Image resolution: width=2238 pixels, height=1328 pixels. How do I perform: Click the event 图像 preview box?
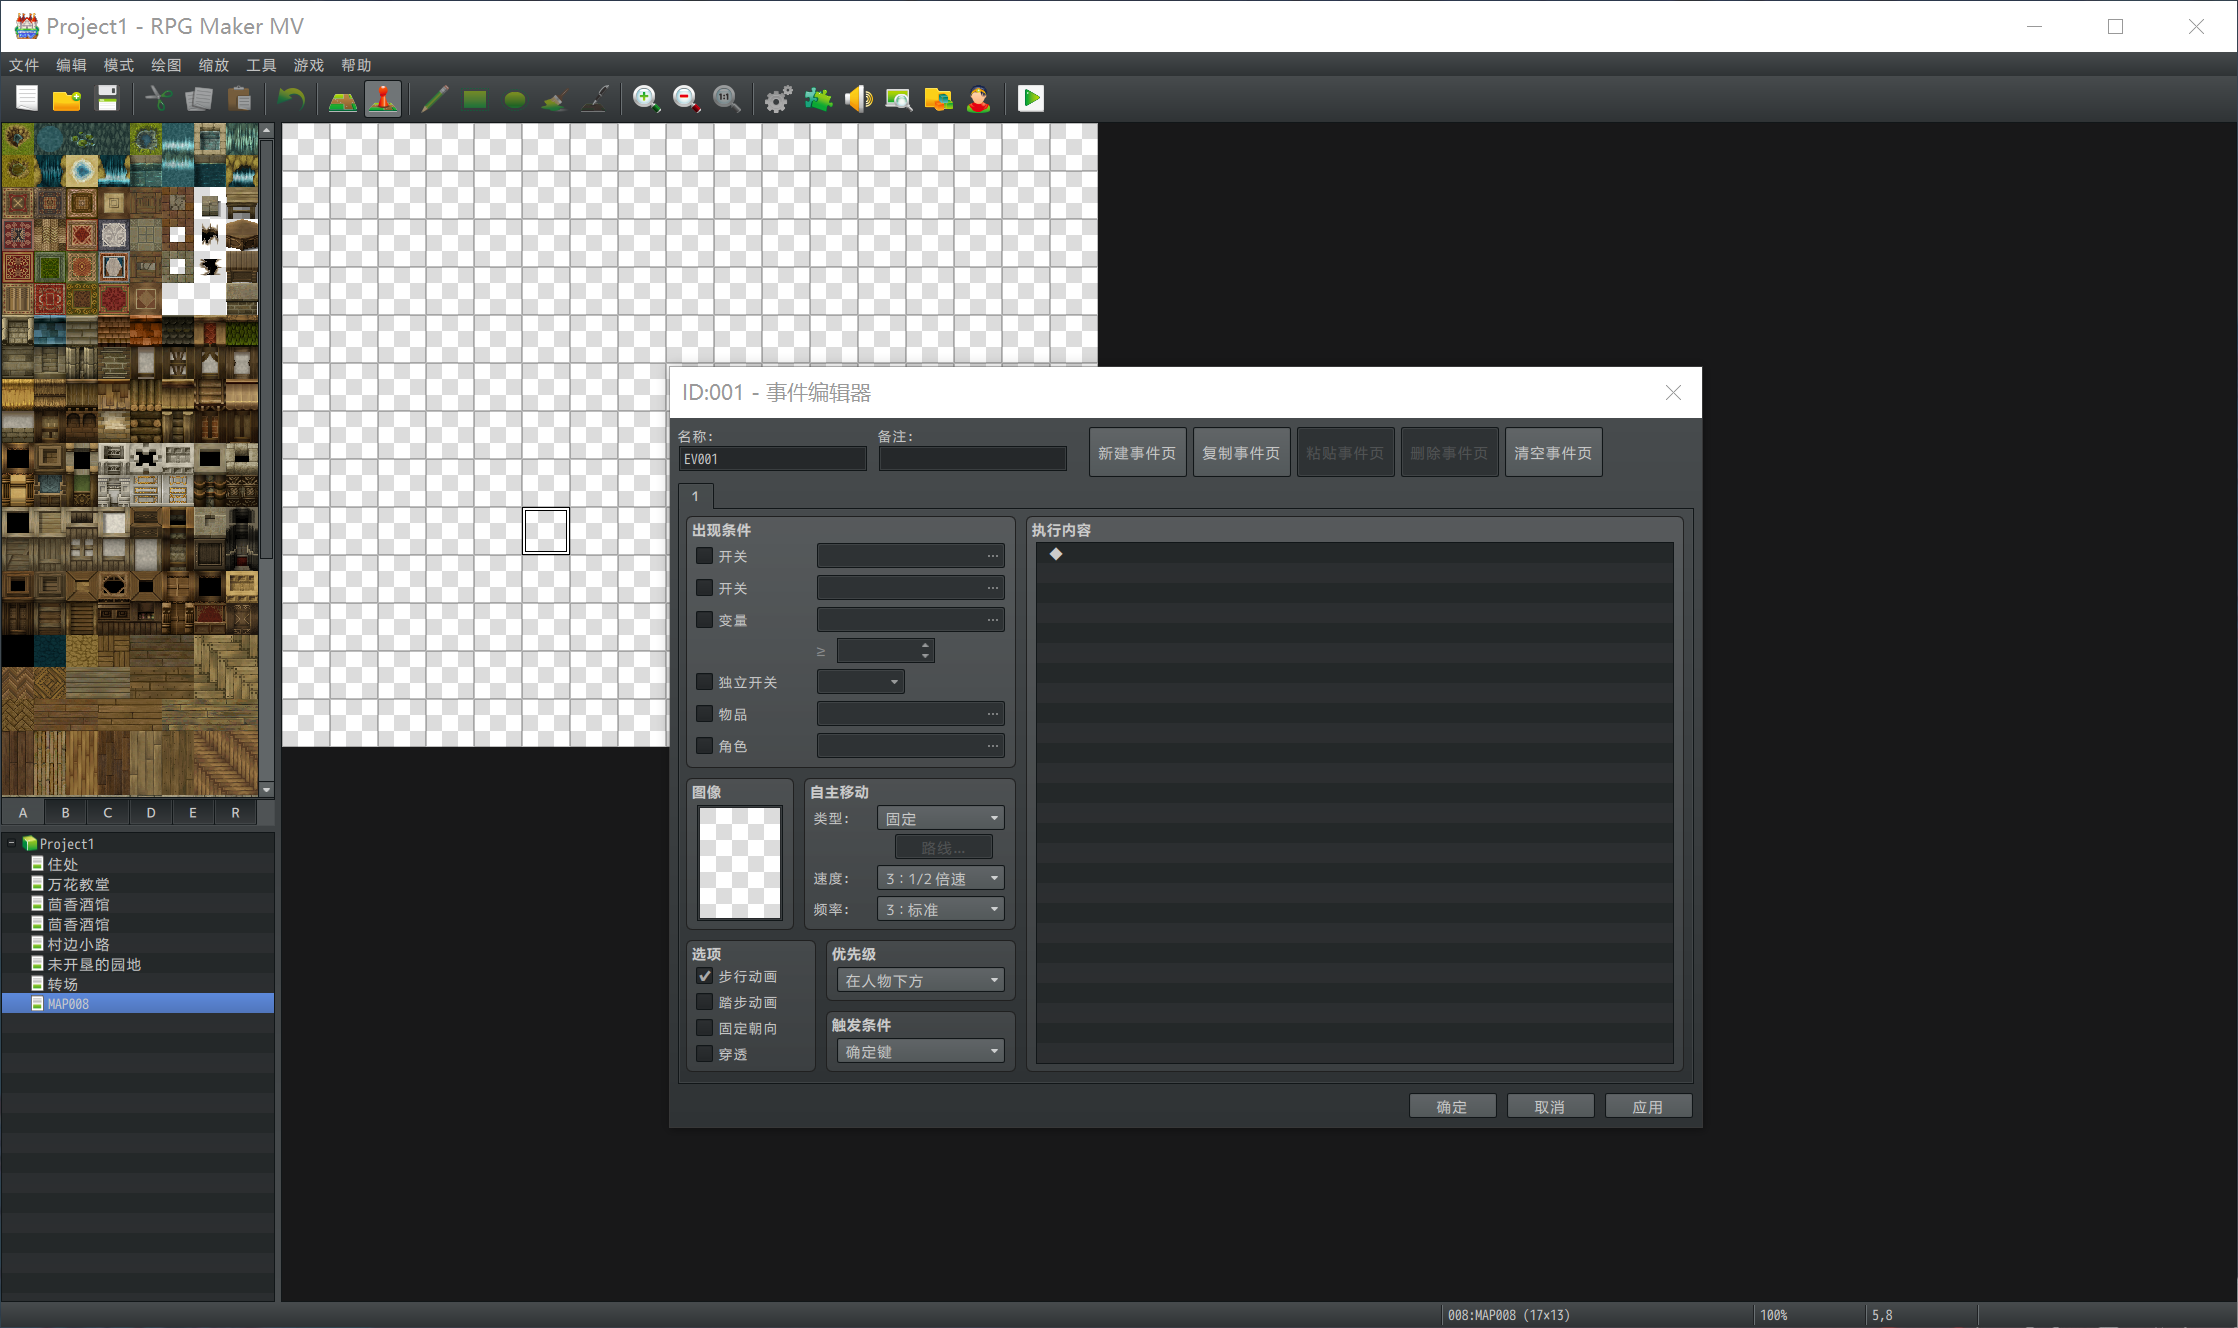coord(740,863)
